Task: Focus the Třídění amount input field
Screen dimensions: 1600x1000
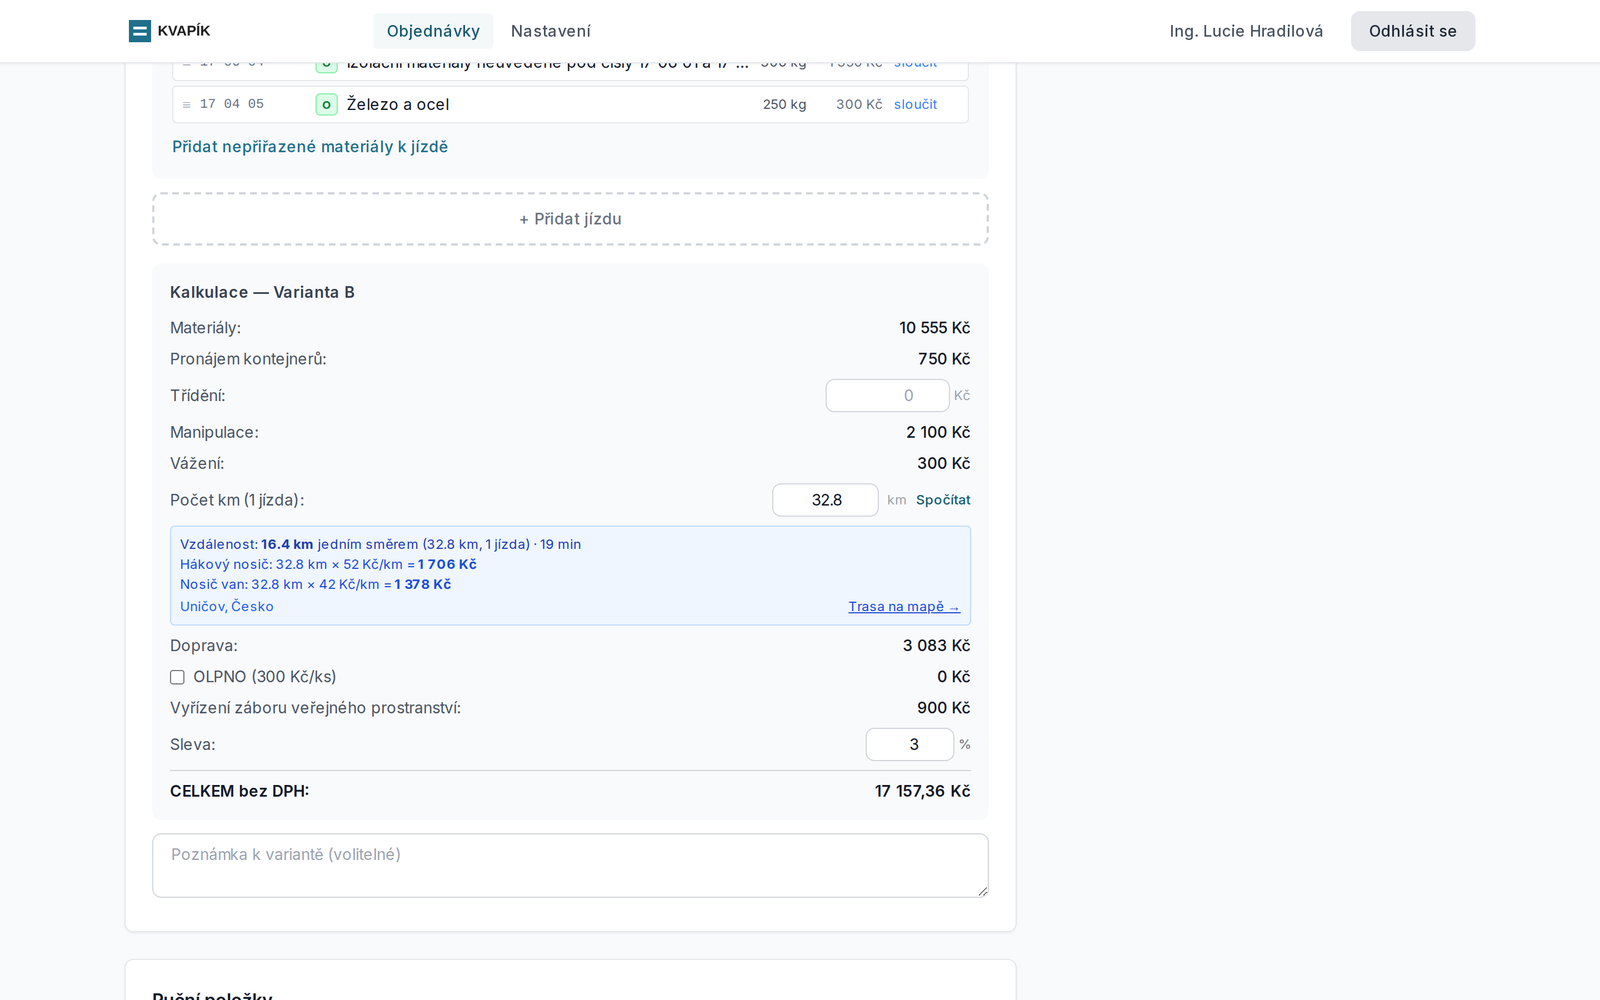Action: click(887, 396)
